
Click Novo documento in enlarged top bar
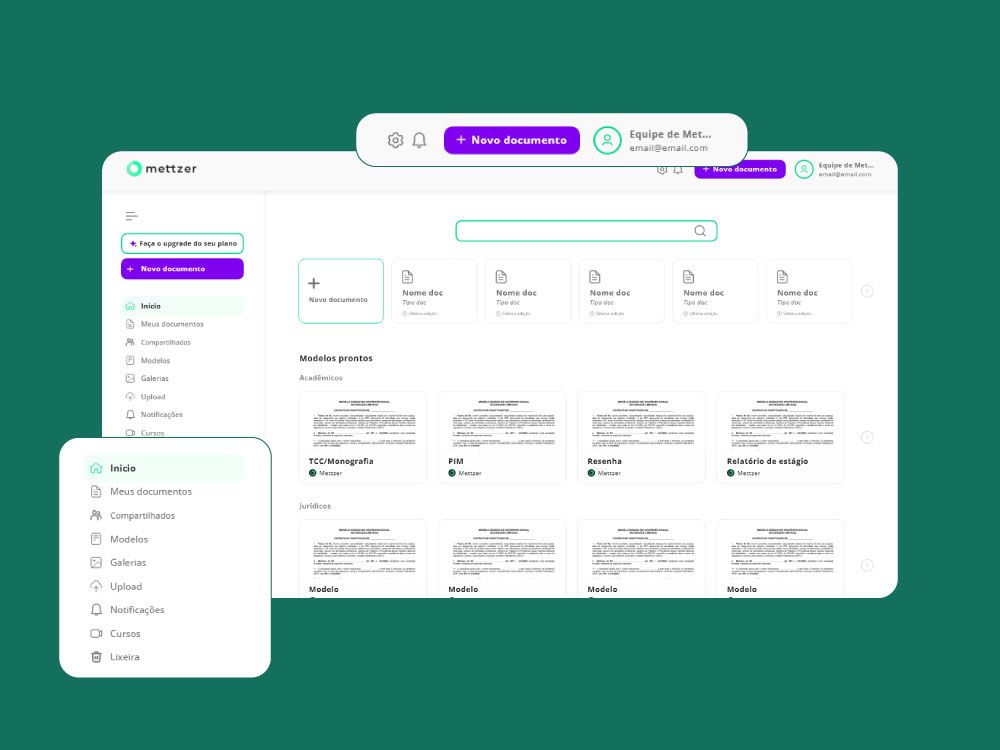click(x=511, y=140)
